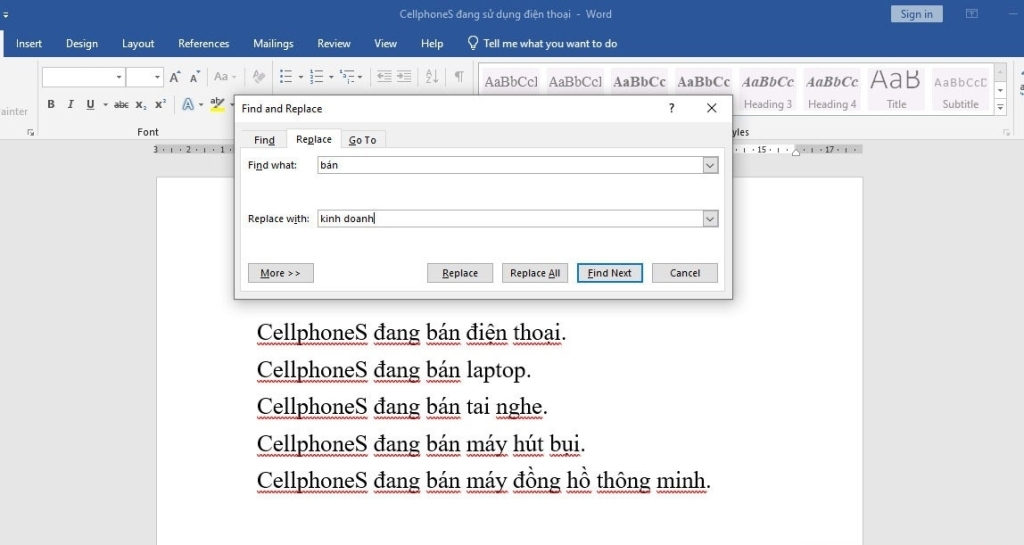This screenshot has width=1024, height=545.
Task: Apply the Heading 4 style
Action: click(x=832, y=89)
